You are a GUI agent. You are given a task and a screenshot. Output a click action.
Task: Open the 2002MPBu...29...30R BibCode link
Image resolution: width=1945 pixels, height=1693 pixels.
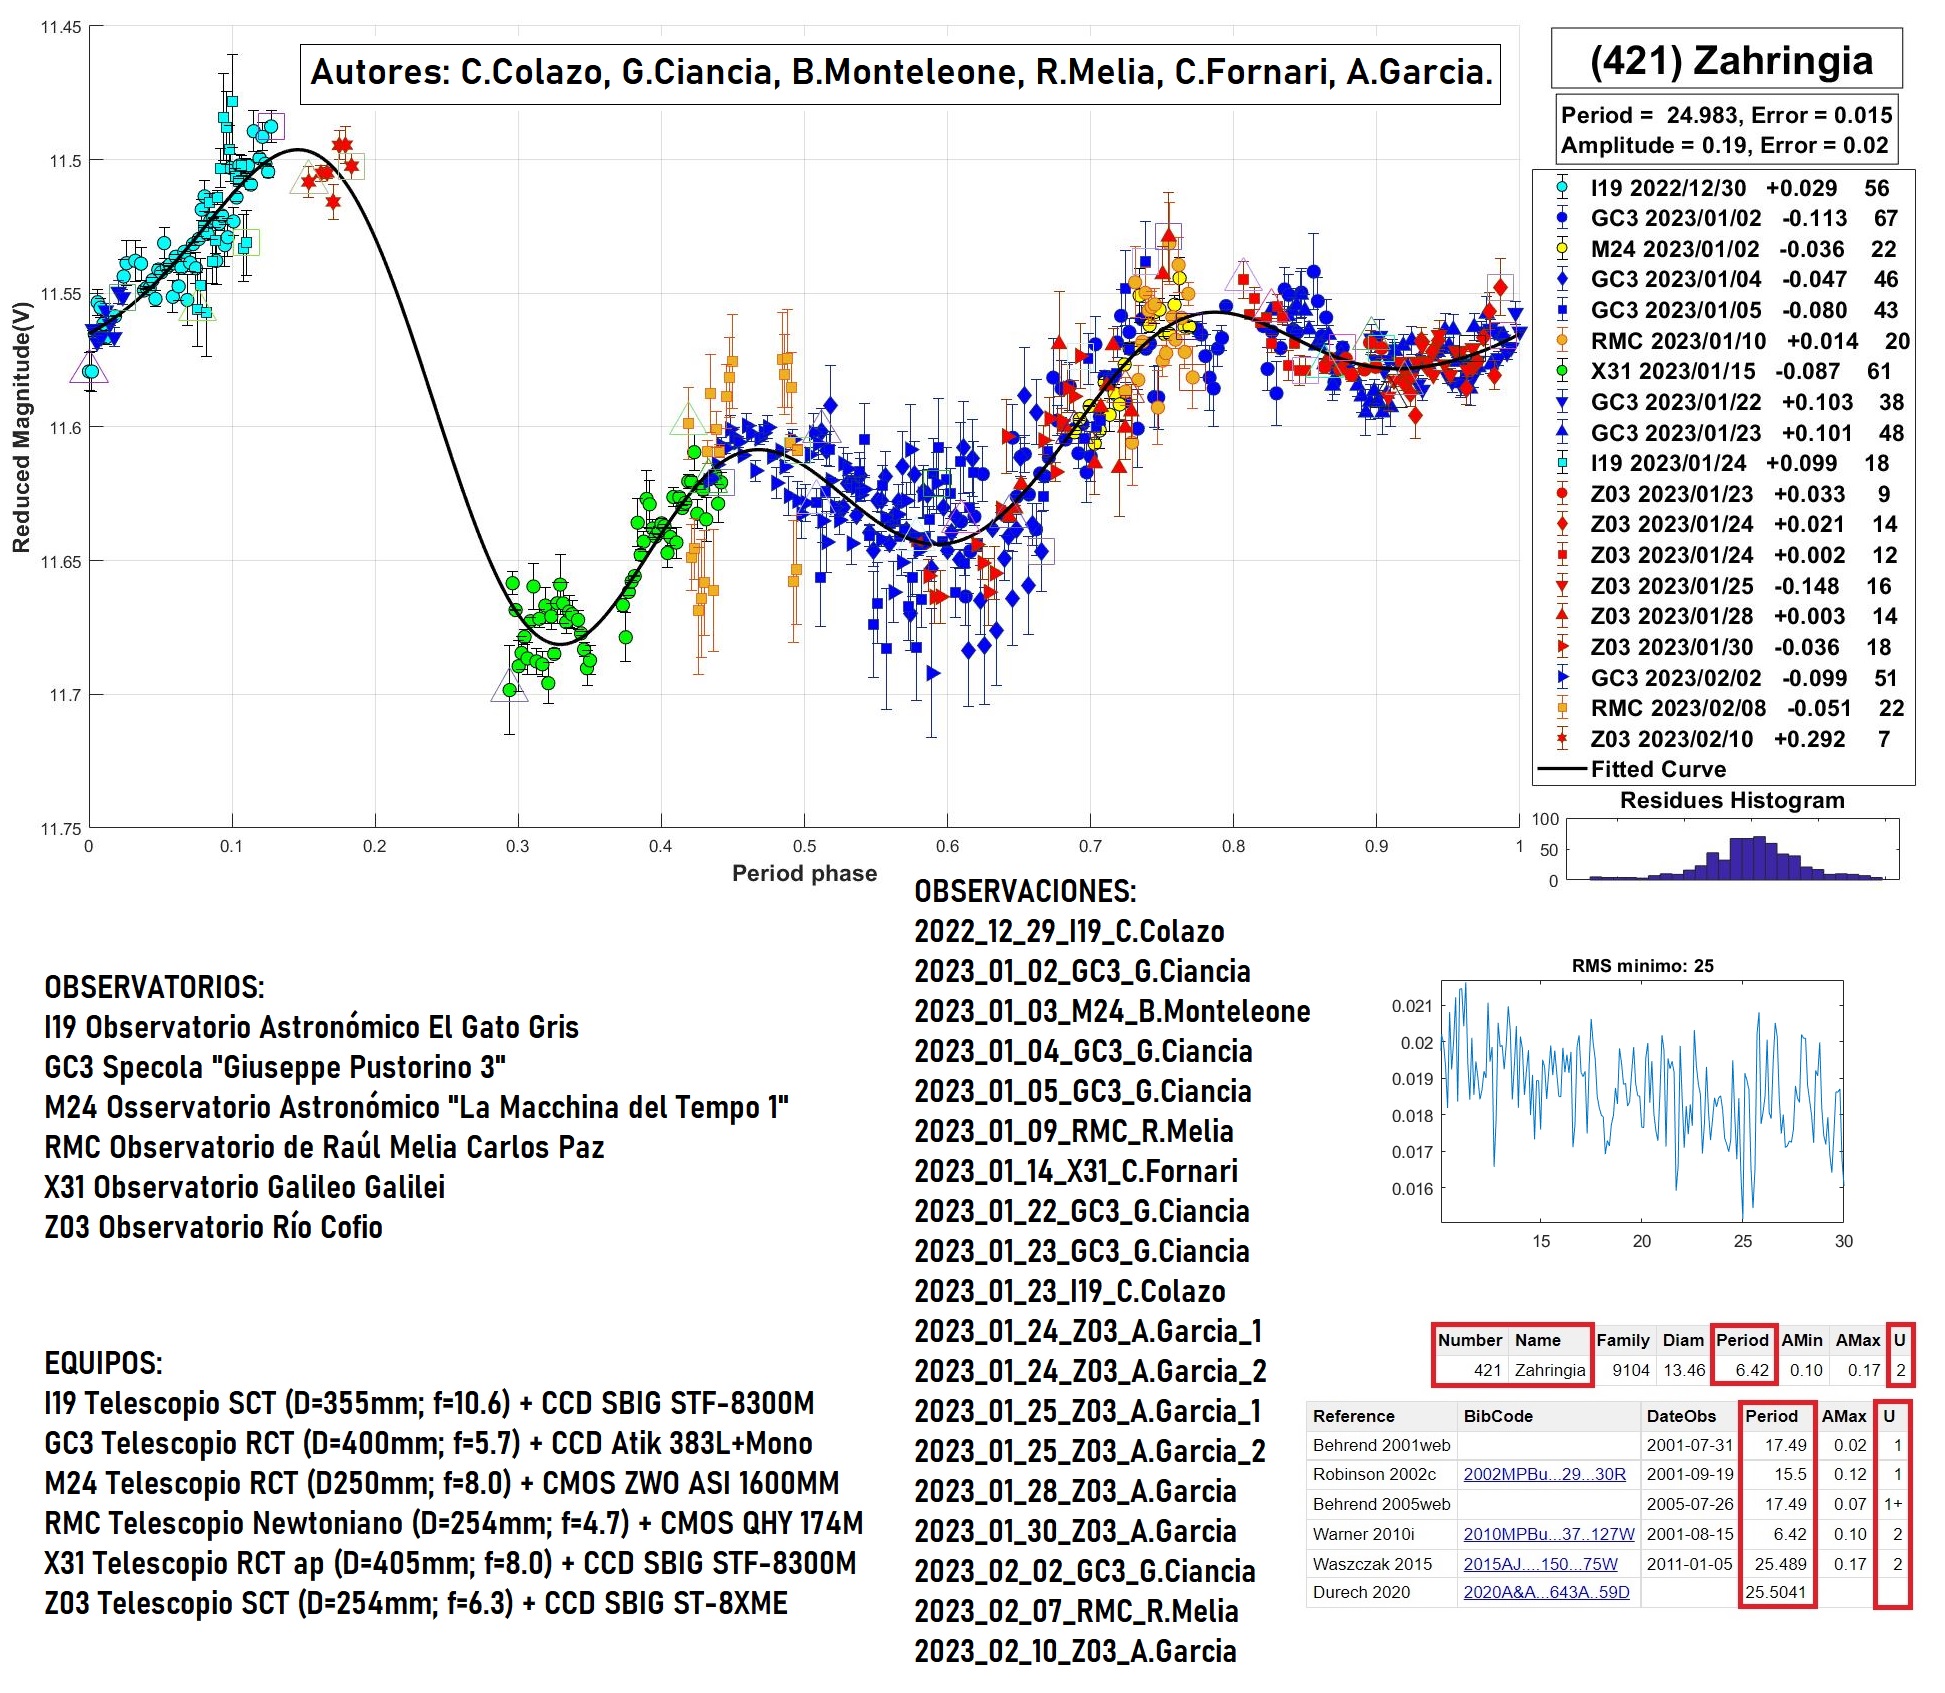1544,1474
